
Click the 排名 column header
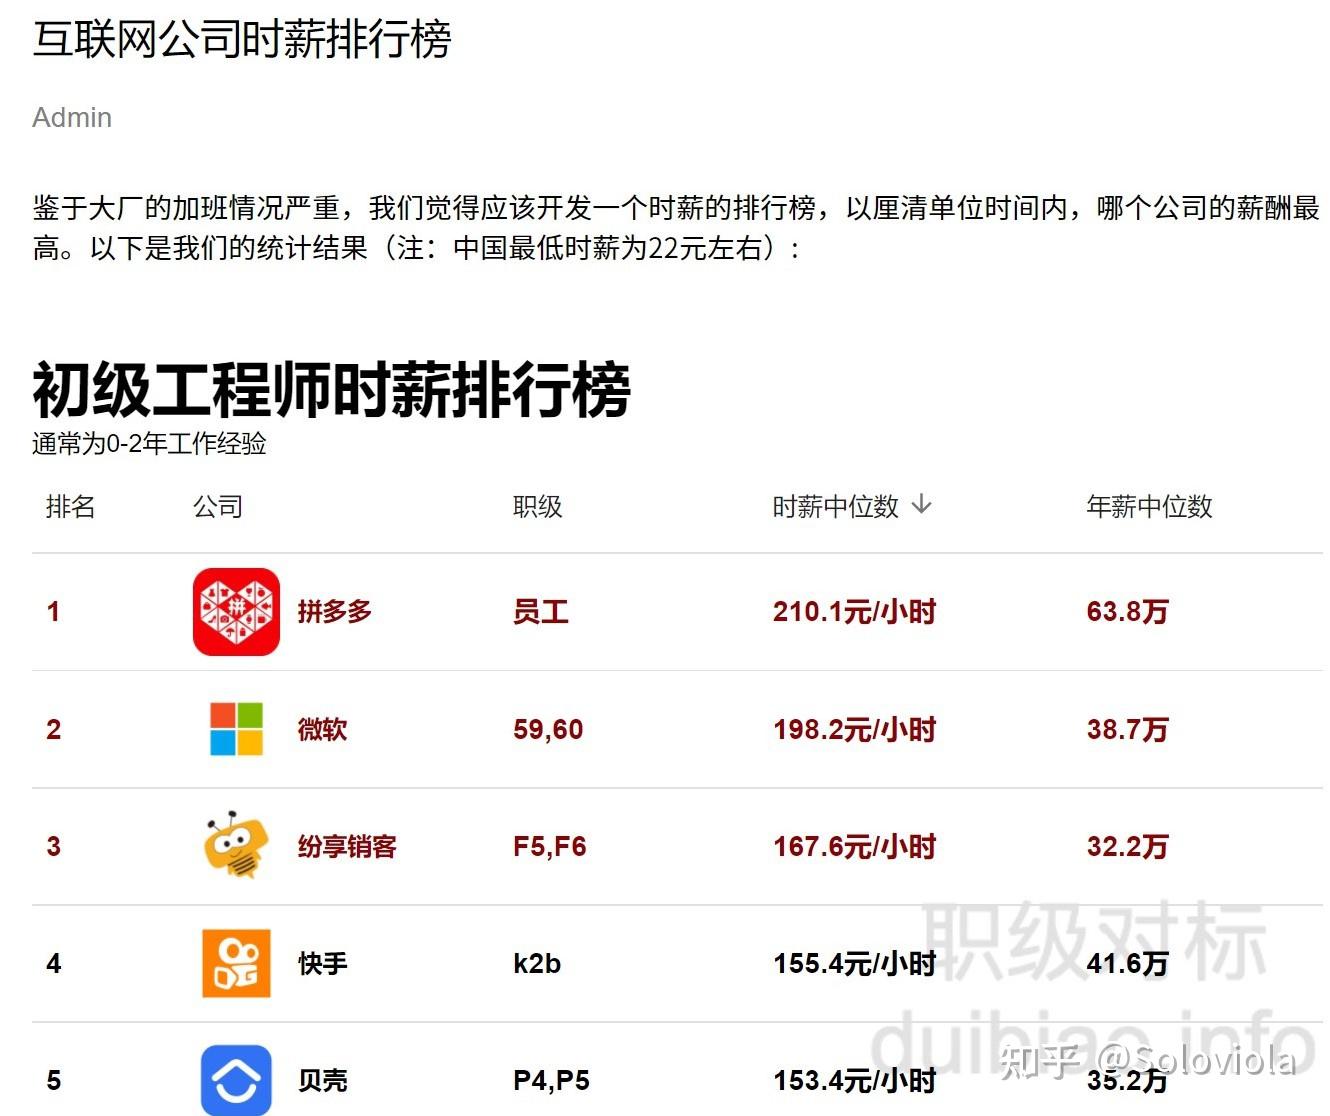[x=71, y=507]
